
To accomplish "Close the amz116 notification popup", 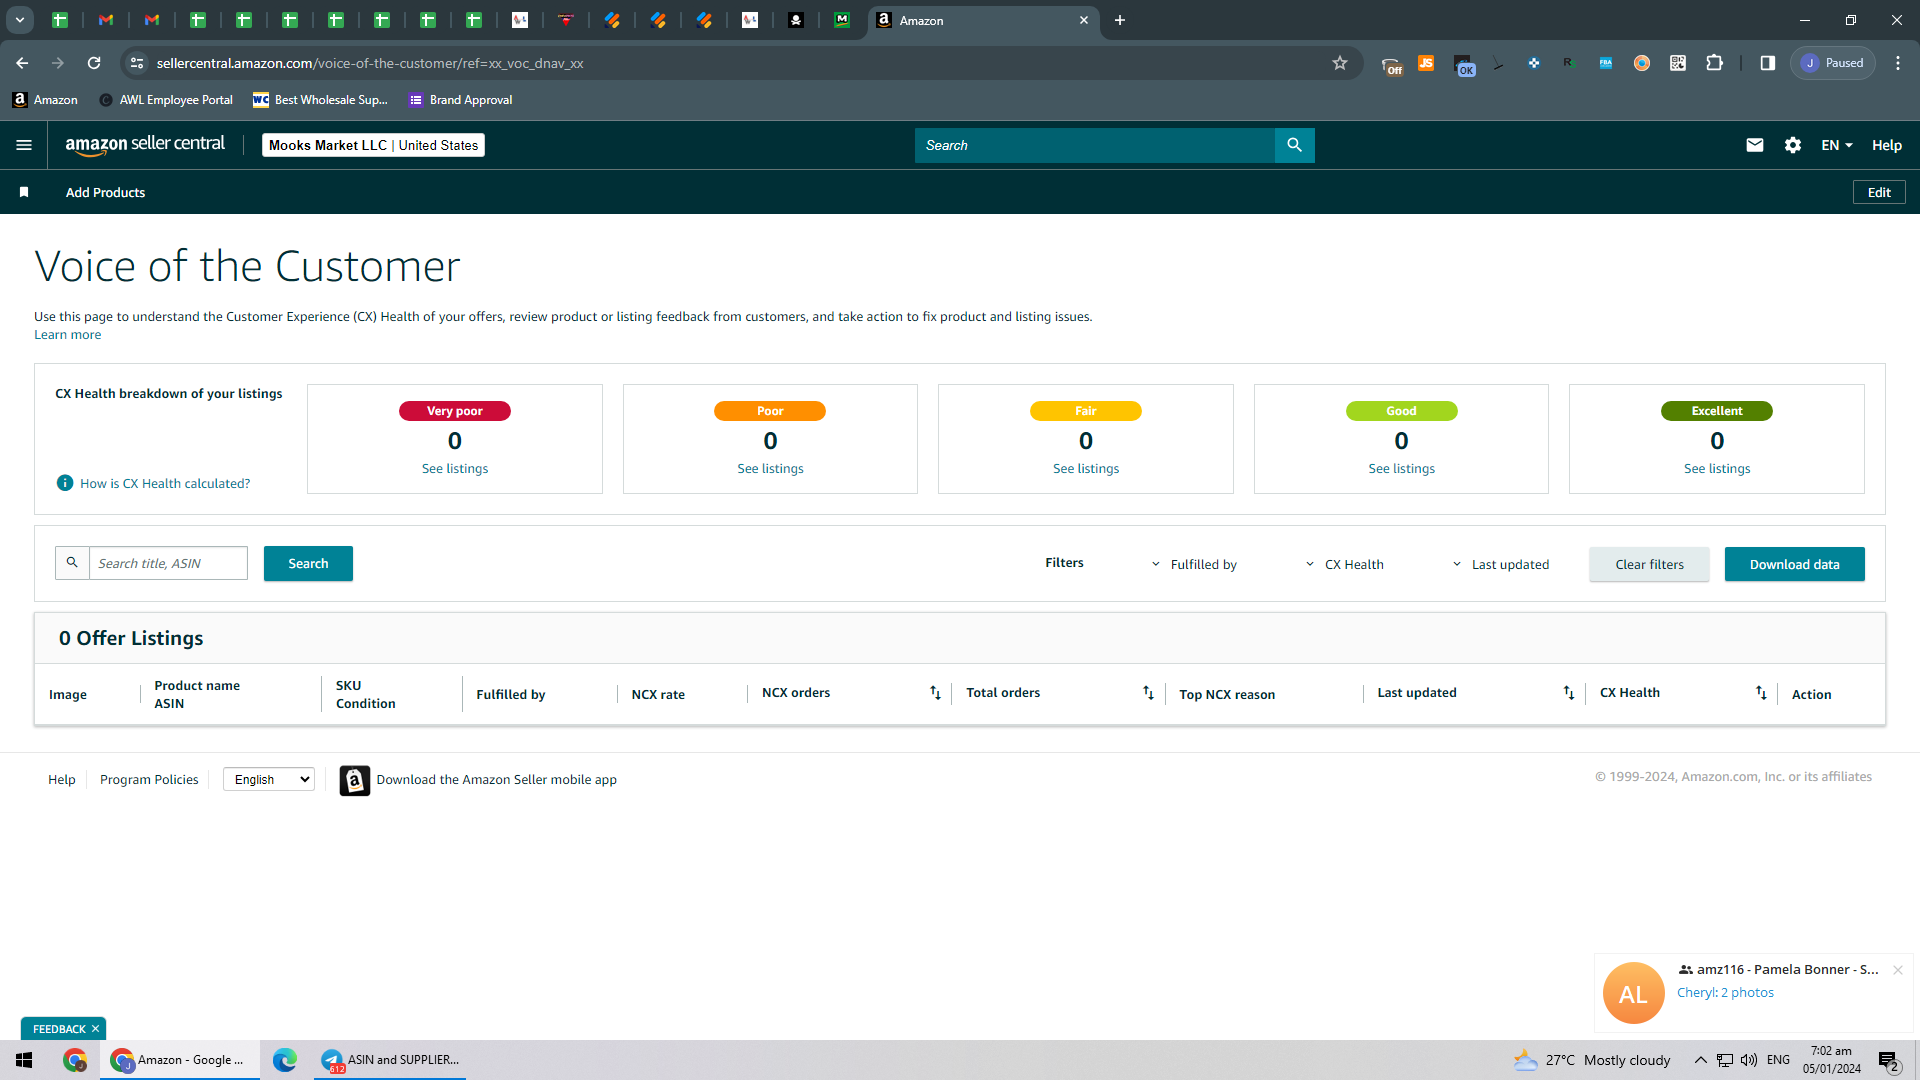I will (1897, 970).
